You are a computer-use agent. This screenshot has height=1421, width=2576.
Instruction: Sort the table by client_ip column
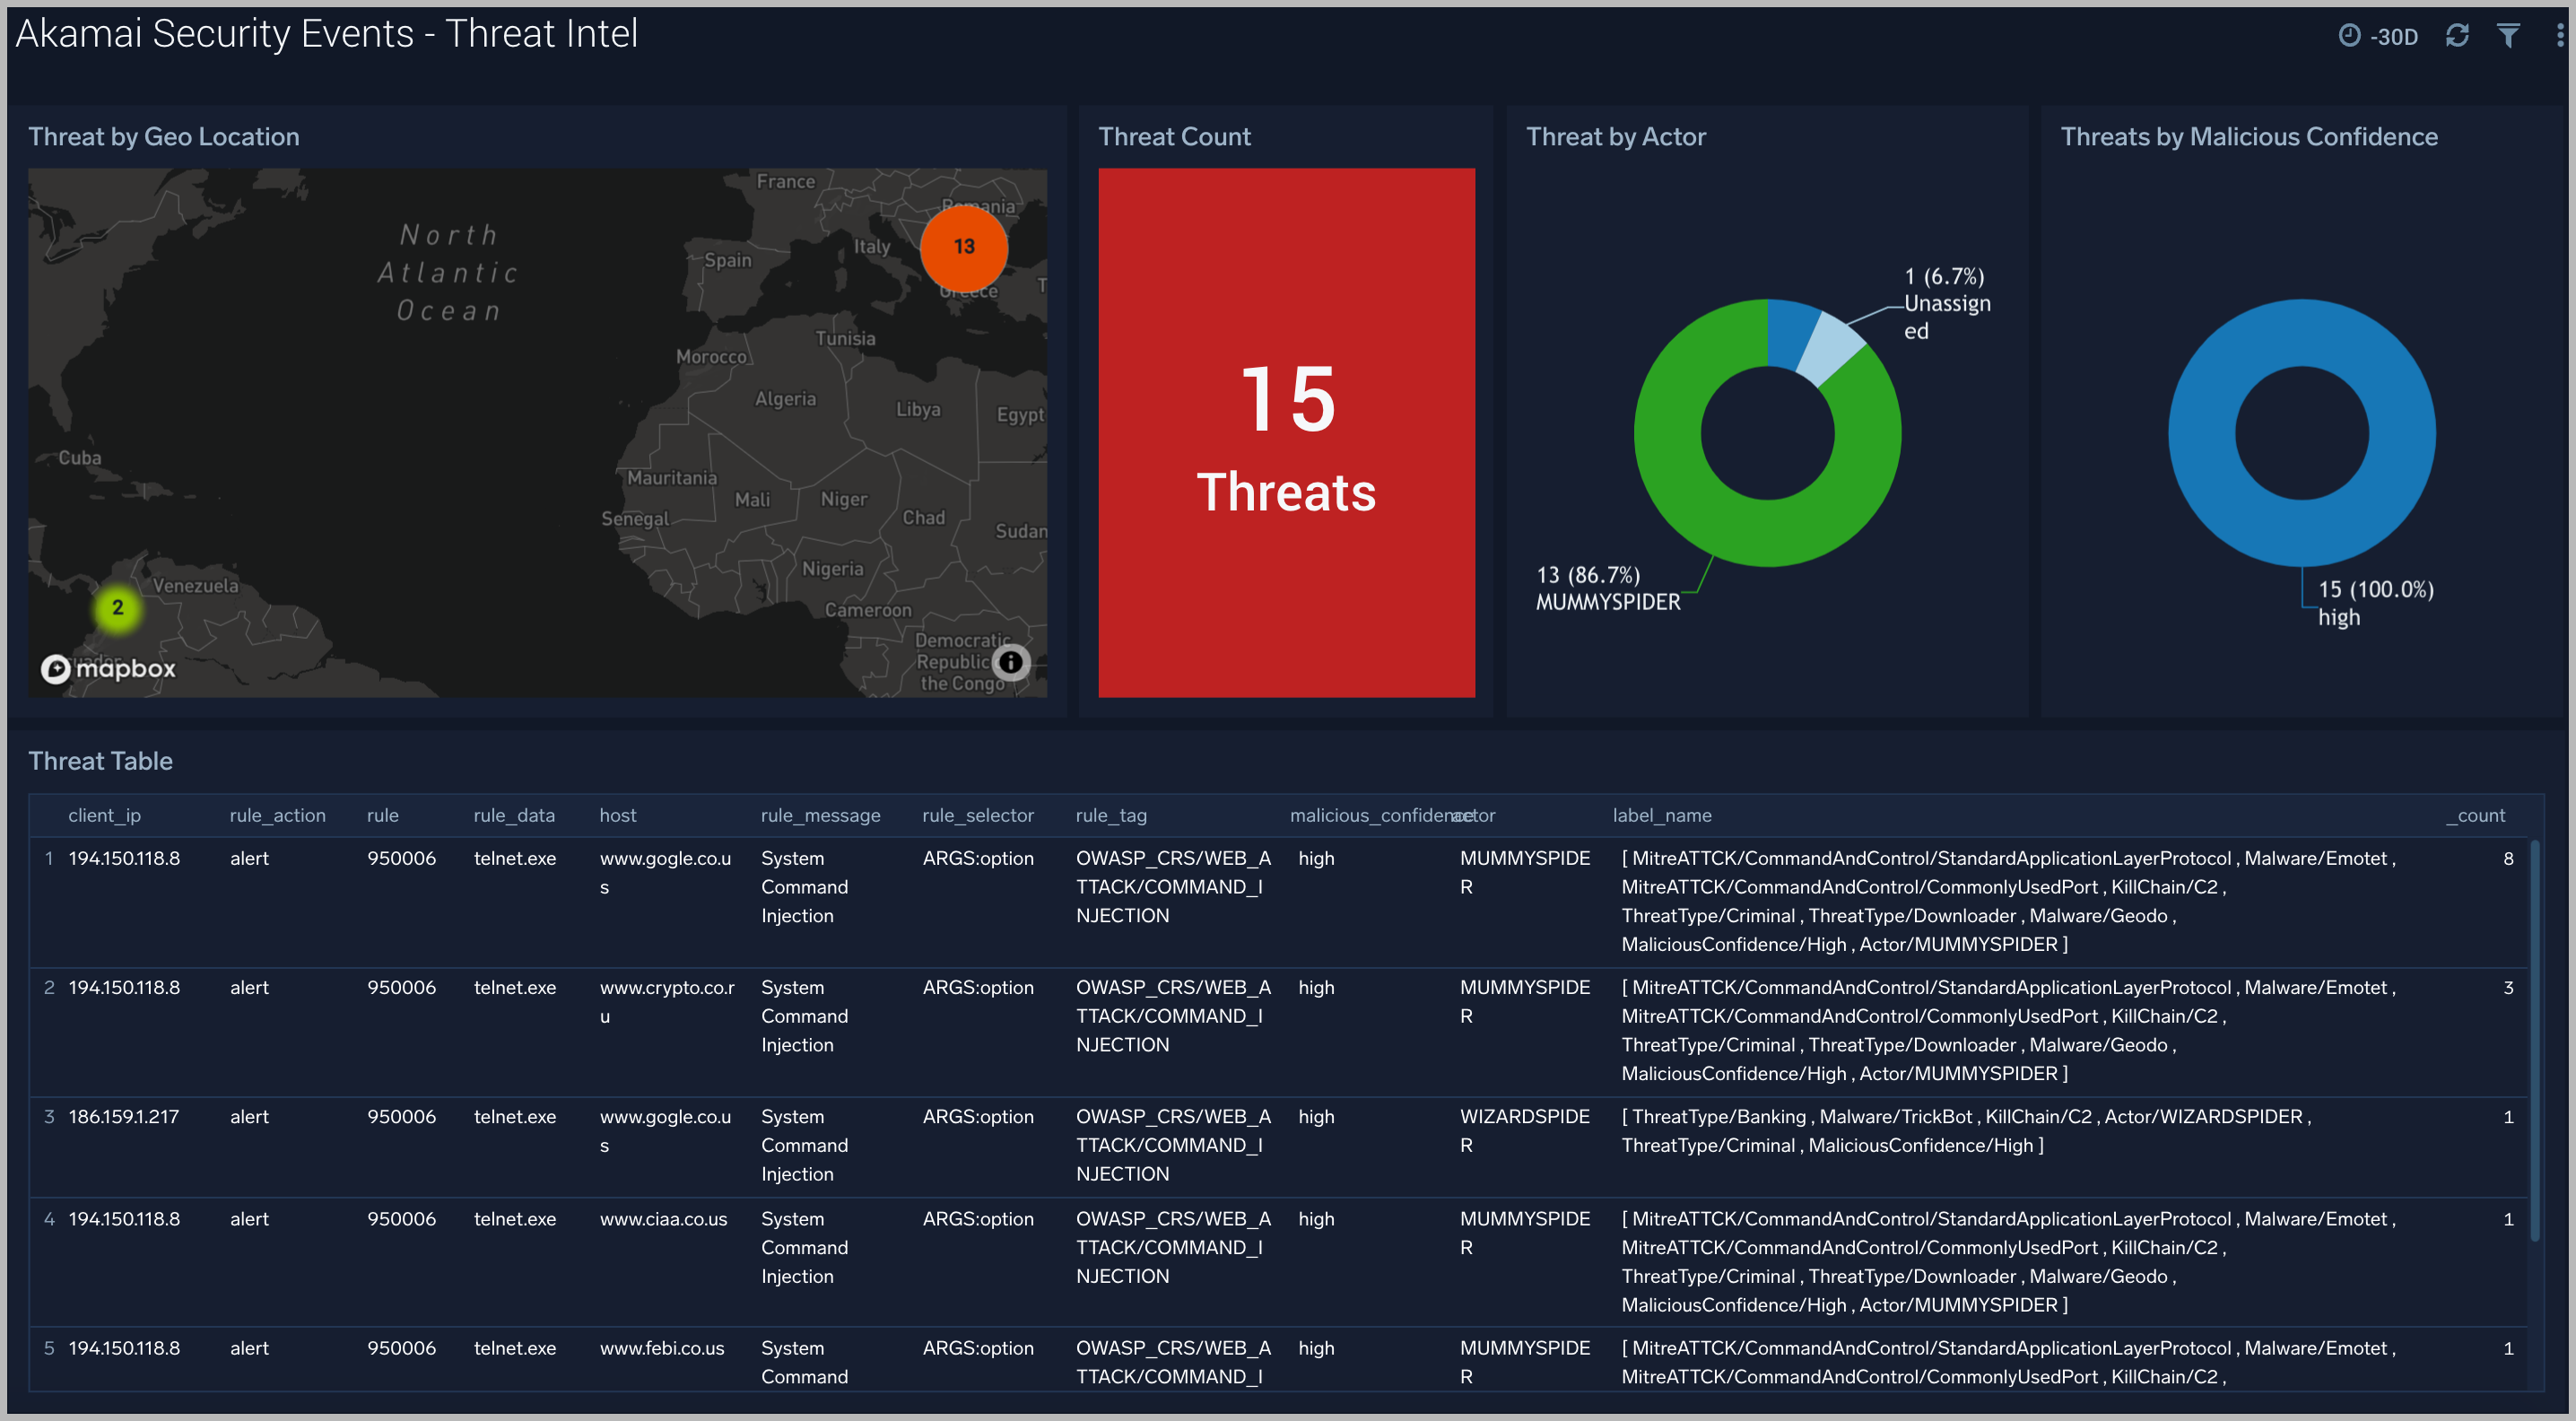pos(104,815)
